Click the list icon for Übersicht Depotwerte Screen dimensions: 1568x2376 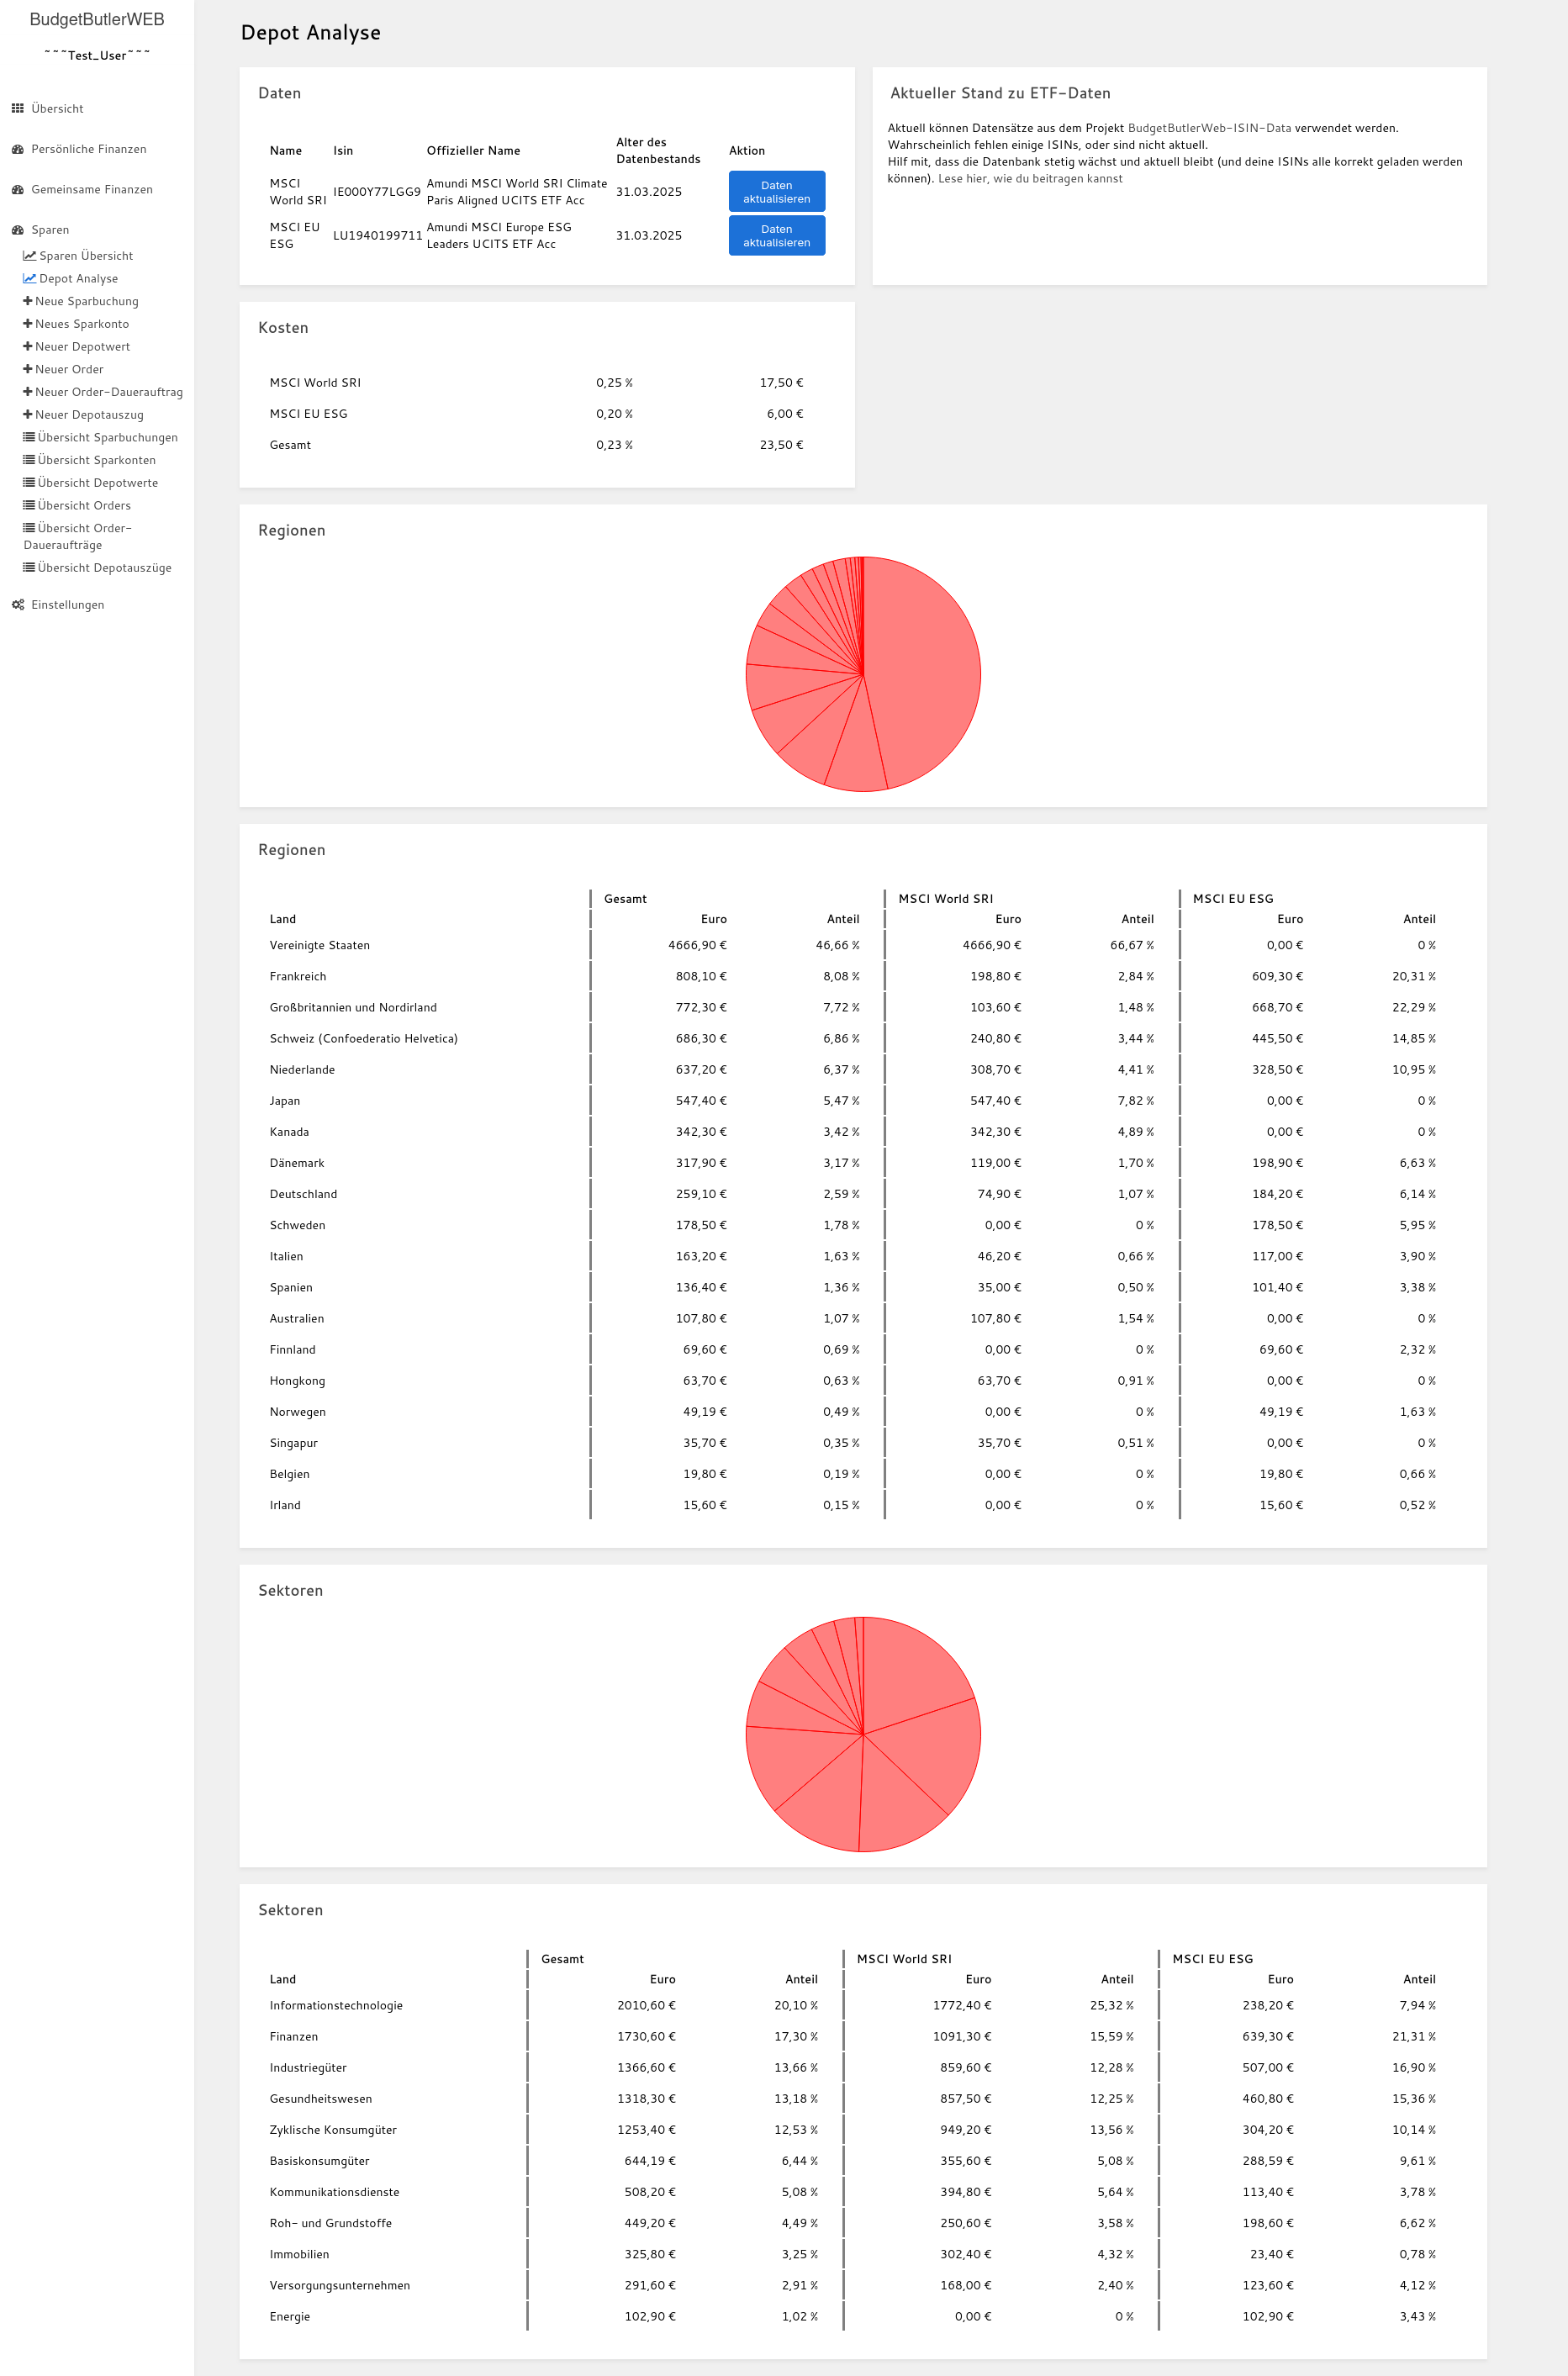(29, 483)
